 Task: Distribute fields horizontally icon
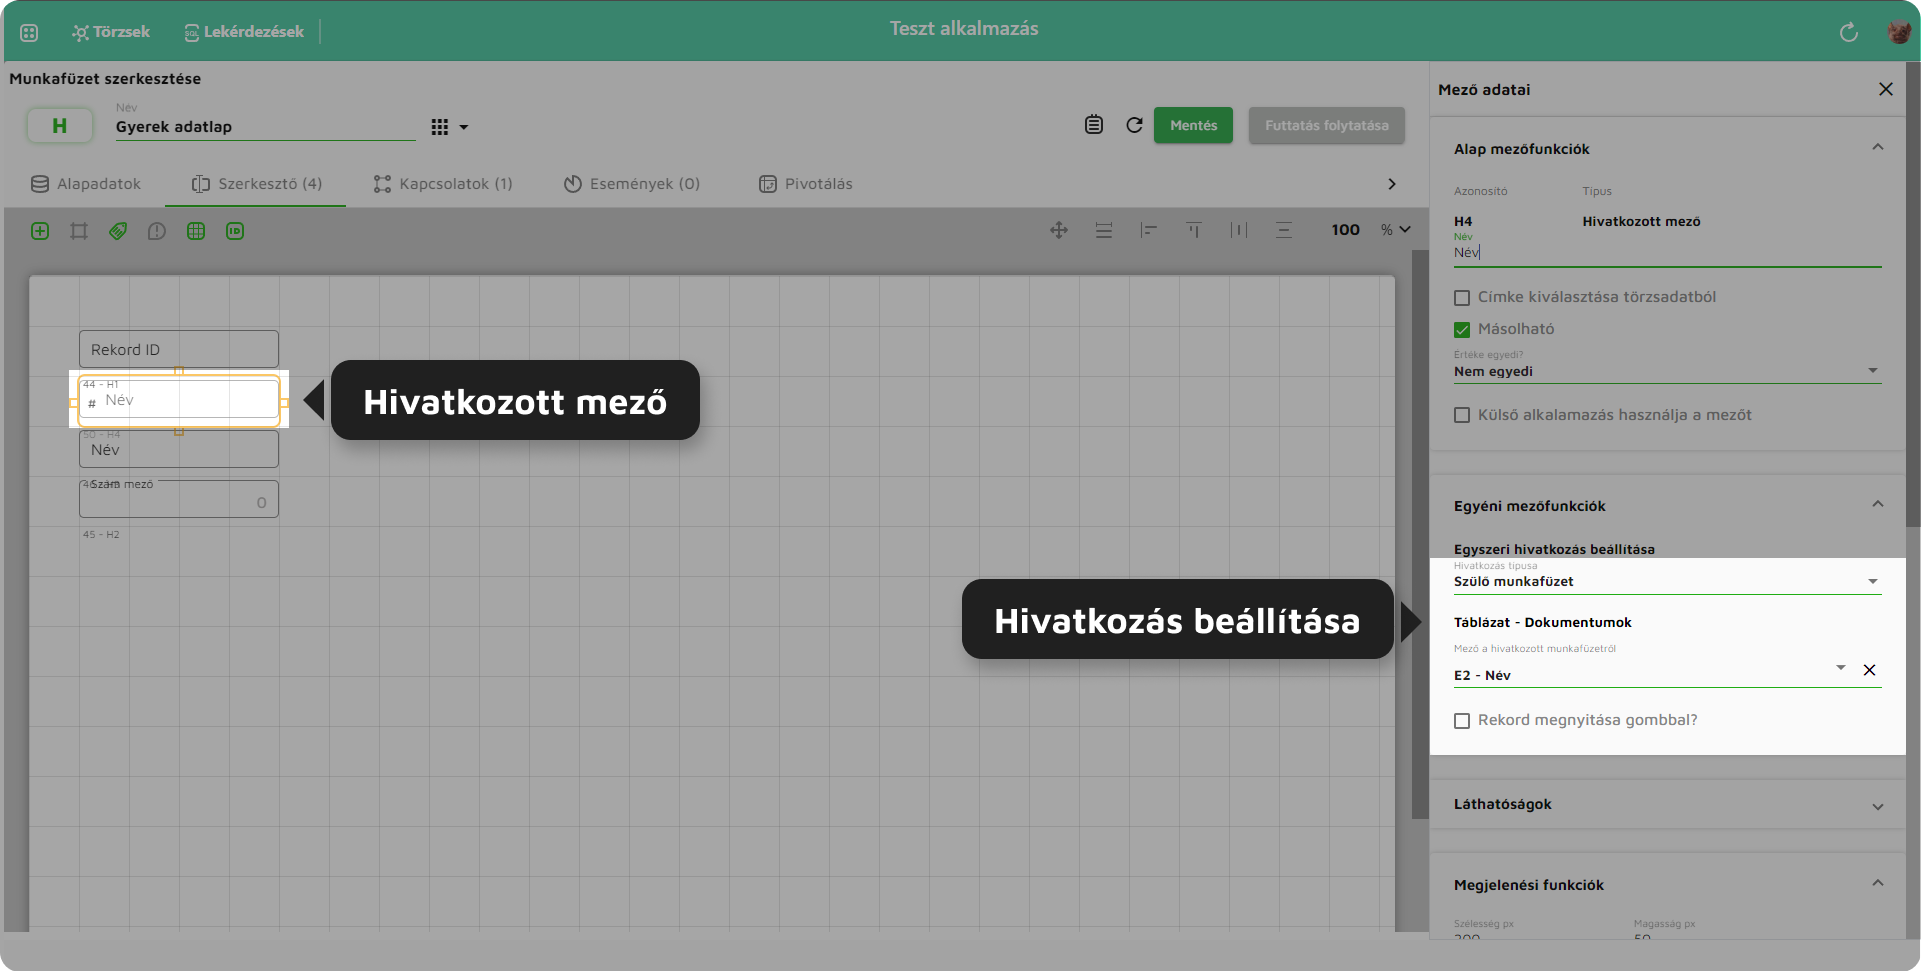(1239, 230)
